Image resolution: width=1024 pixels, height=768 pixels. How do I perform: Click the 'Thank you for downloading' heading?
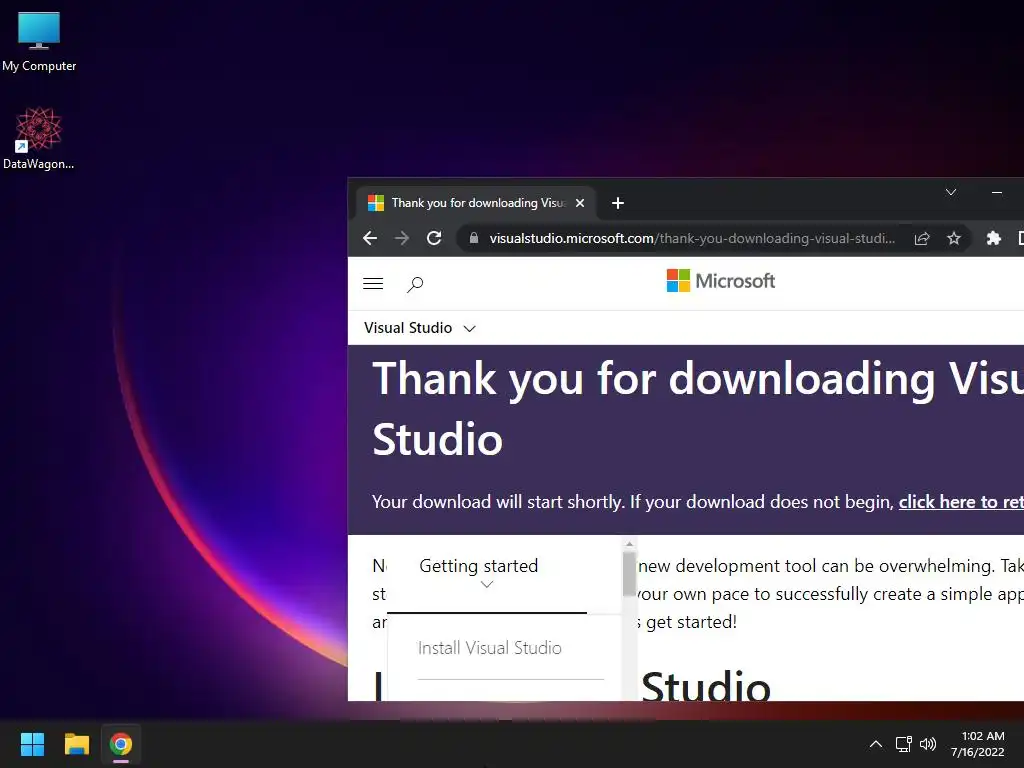coord(697,408)
